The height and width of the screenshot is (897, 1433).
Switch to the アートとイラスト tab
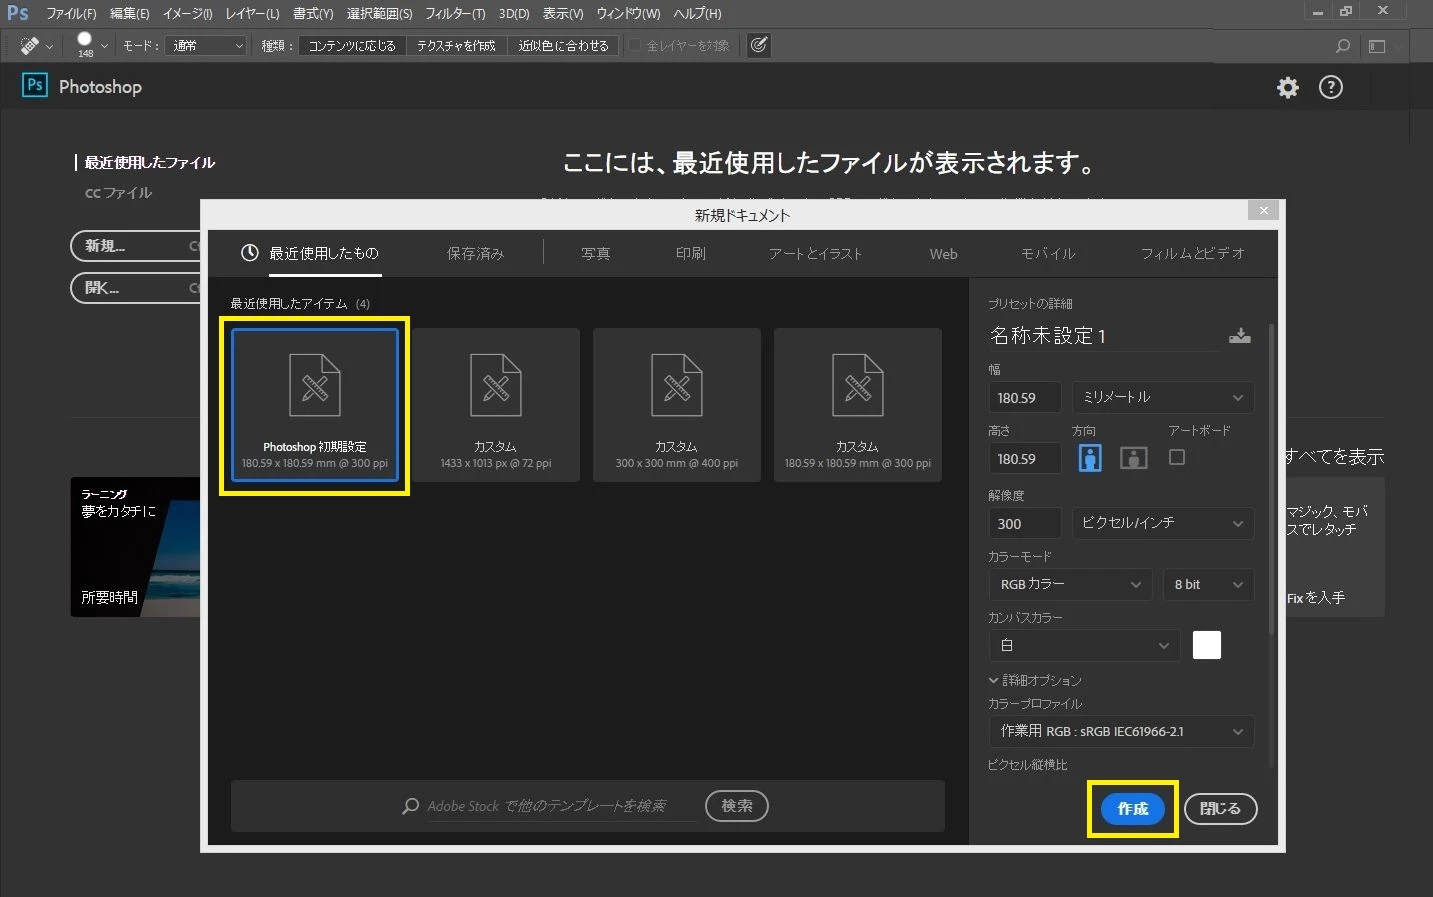click(x=815, y=254)
